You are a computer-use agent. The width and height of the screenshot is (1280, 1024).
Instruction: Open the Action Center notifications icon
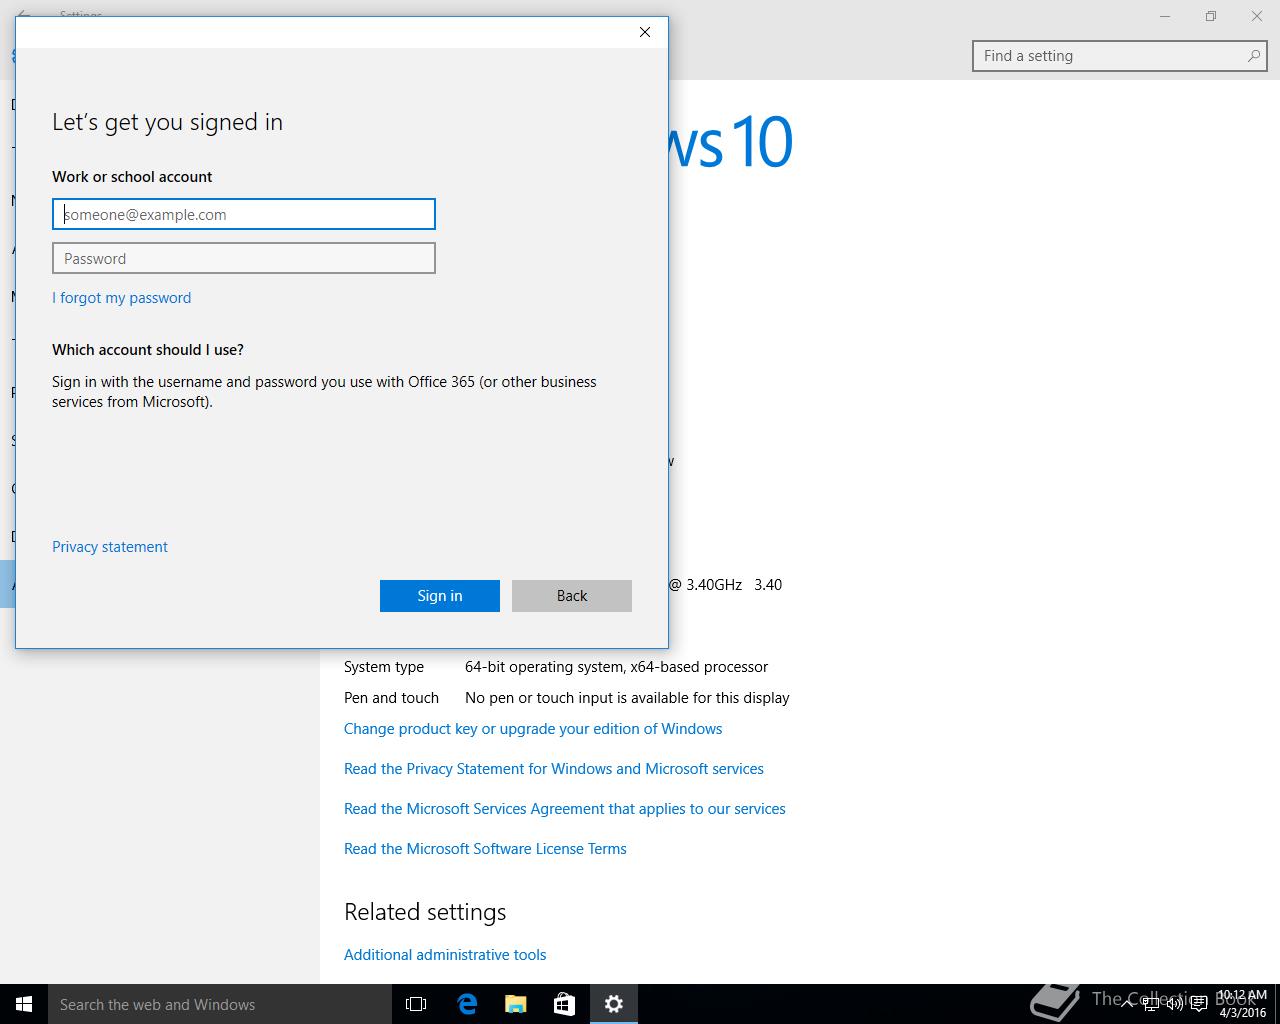[1199, 1004]
